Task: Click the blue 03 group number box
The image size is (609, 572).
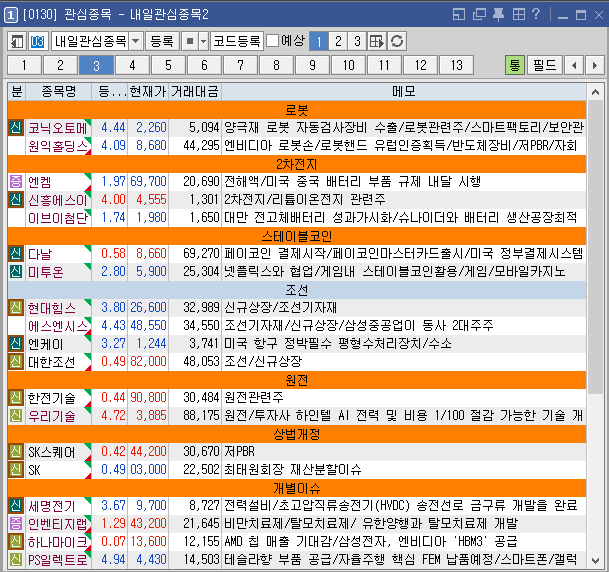Action: coord(38,41)
